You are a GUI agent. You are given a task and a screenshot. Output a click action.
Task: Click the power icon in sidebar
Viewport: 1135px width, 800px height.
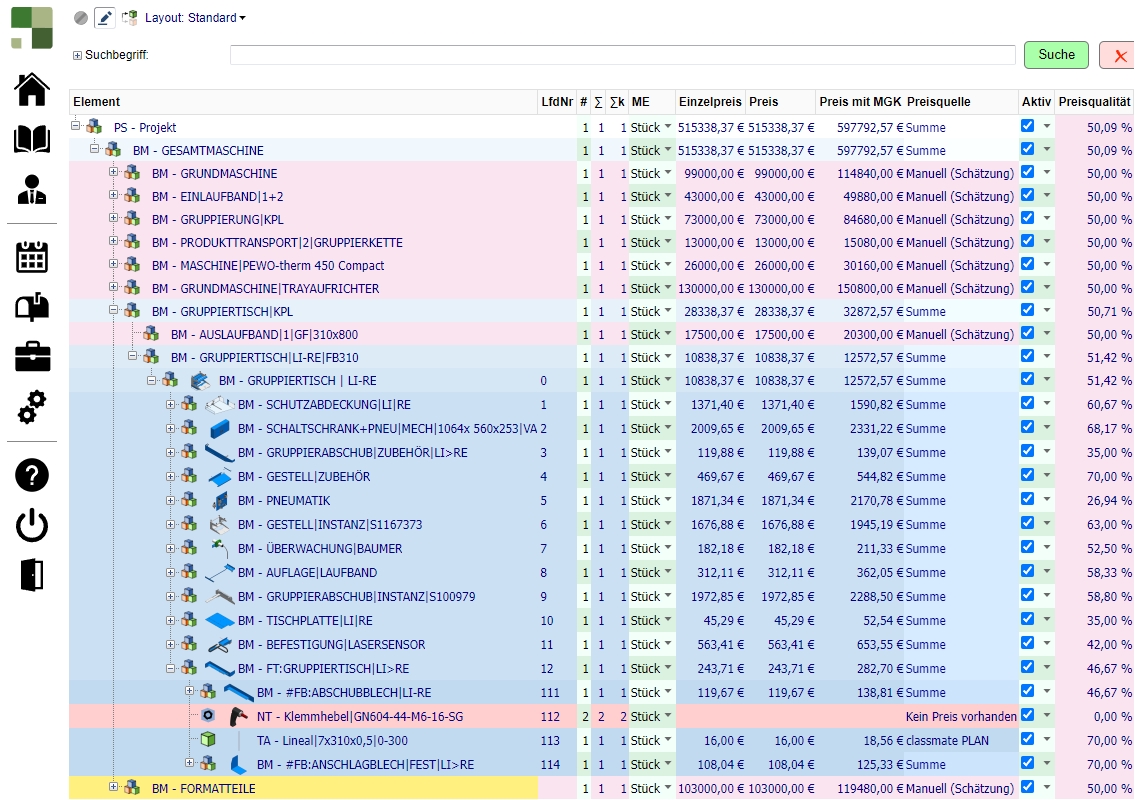32,525
